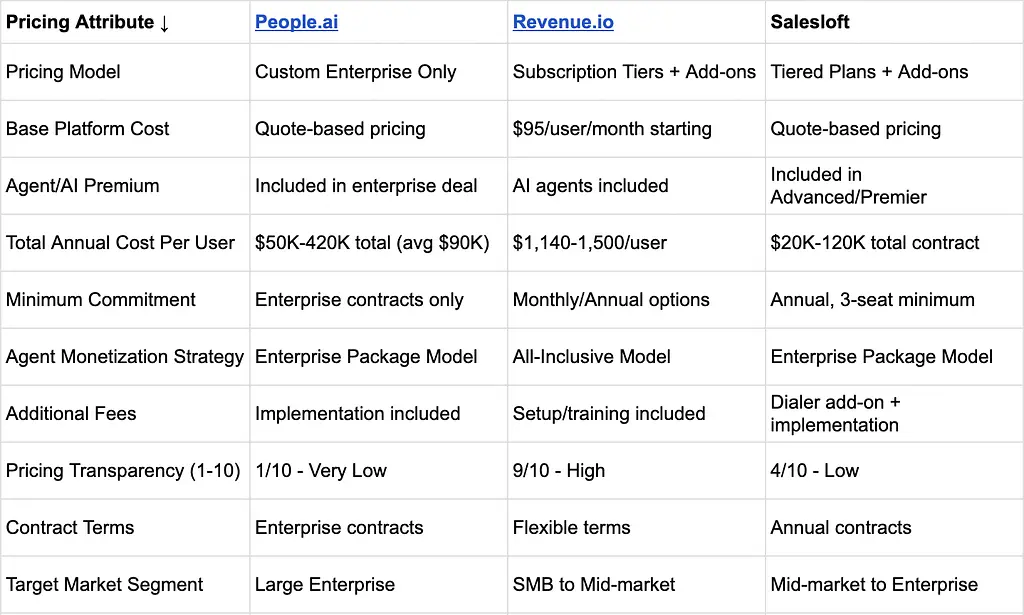Click the Flexible terms cell
1024x615 pixels.
pos(571,528)
